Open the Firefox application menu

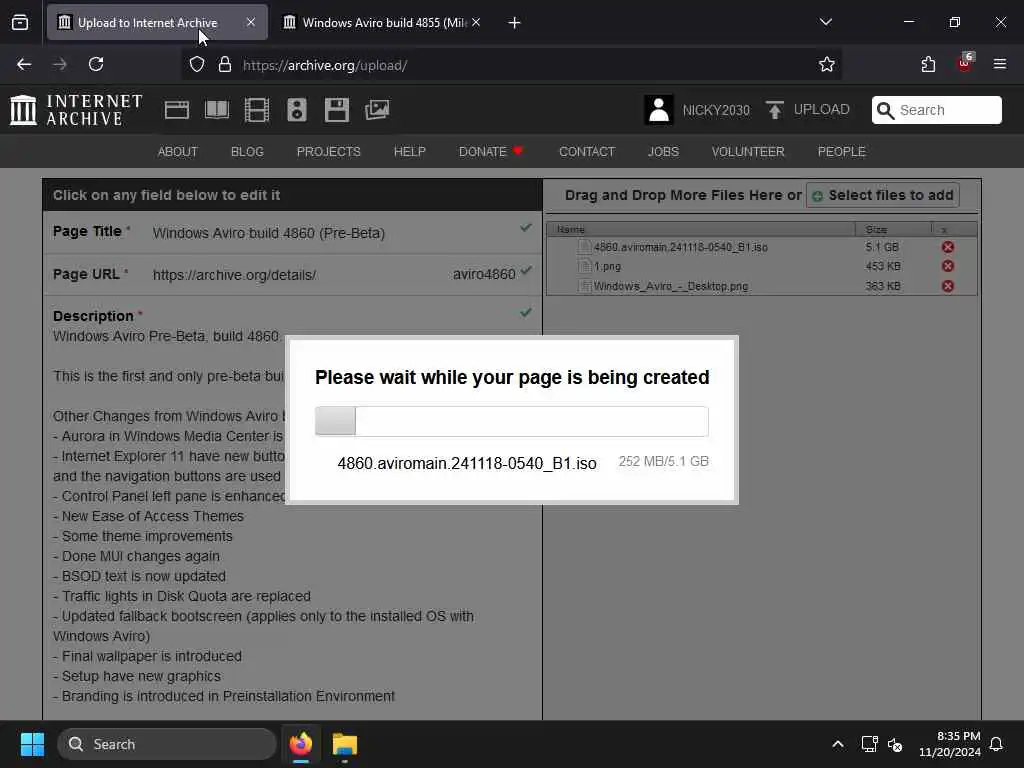pyautogui.click(x=1000, y=64)
